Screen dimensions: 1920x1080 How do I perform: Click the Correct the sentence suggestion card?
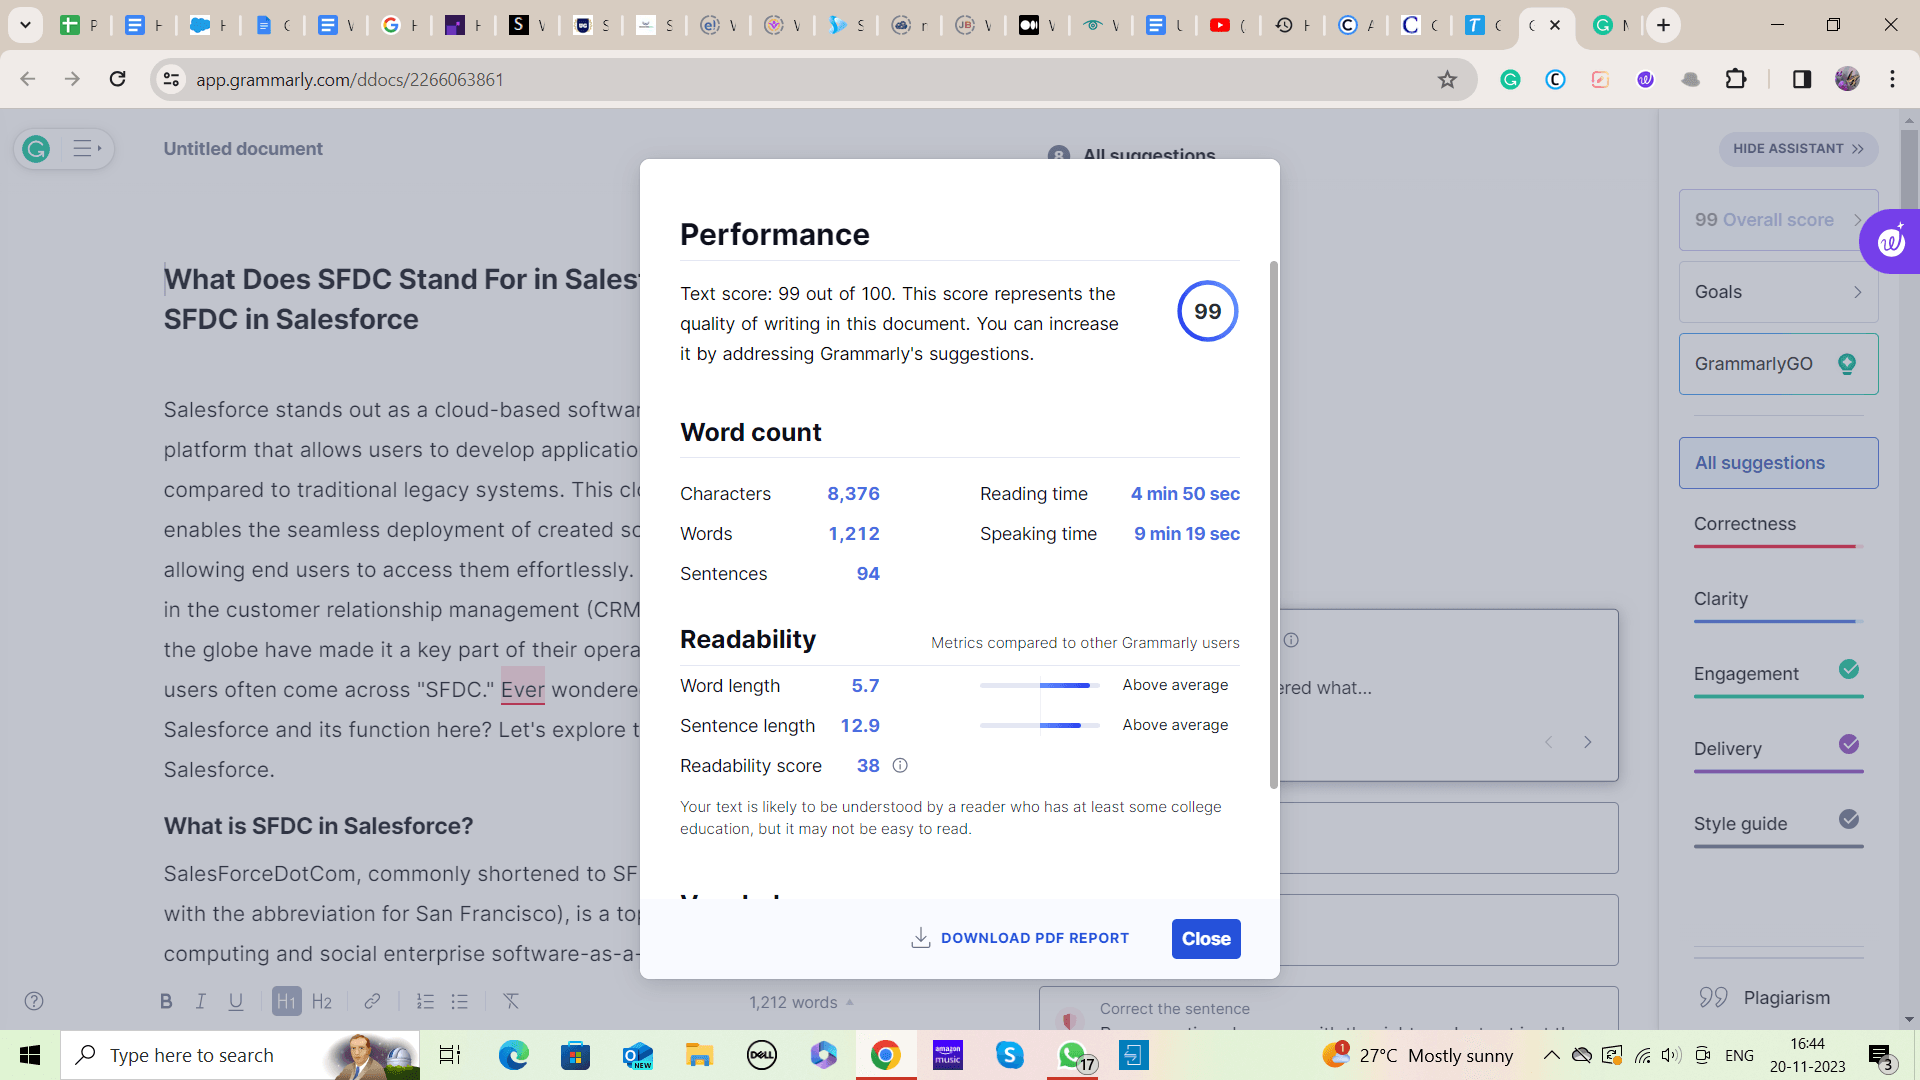tap(1328, 1008)
